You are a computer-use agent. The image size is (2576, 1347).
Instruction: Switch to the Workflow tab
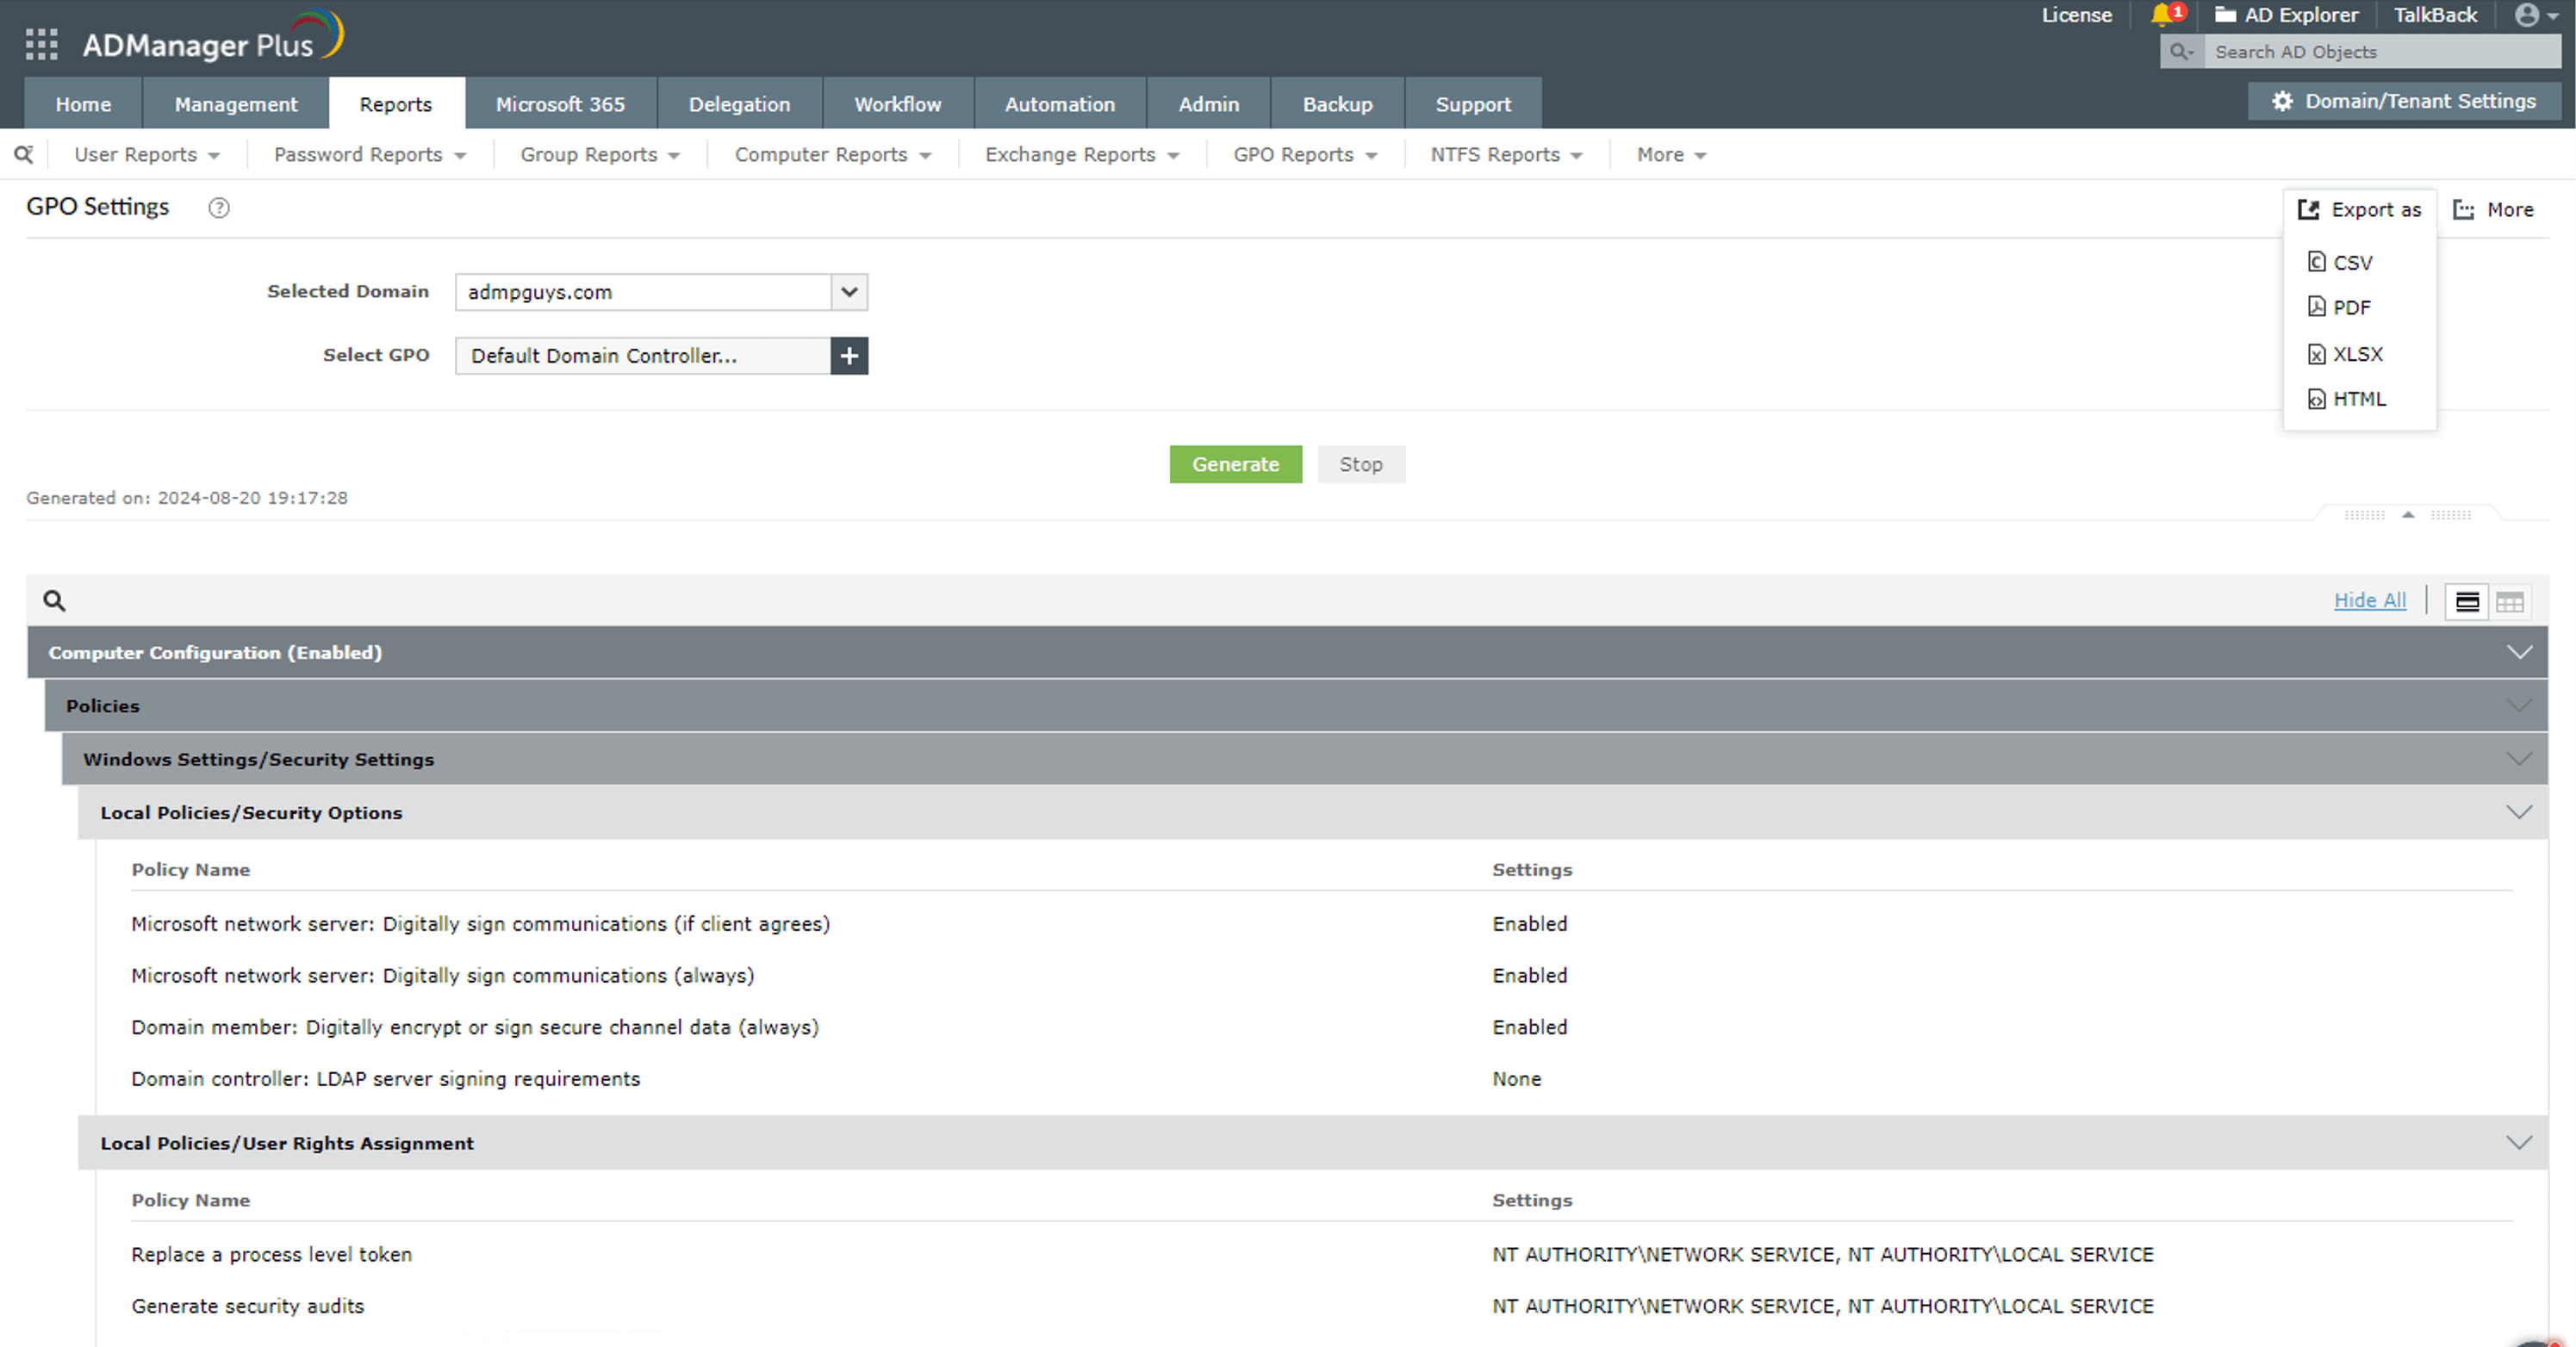[x=897, y=103]
